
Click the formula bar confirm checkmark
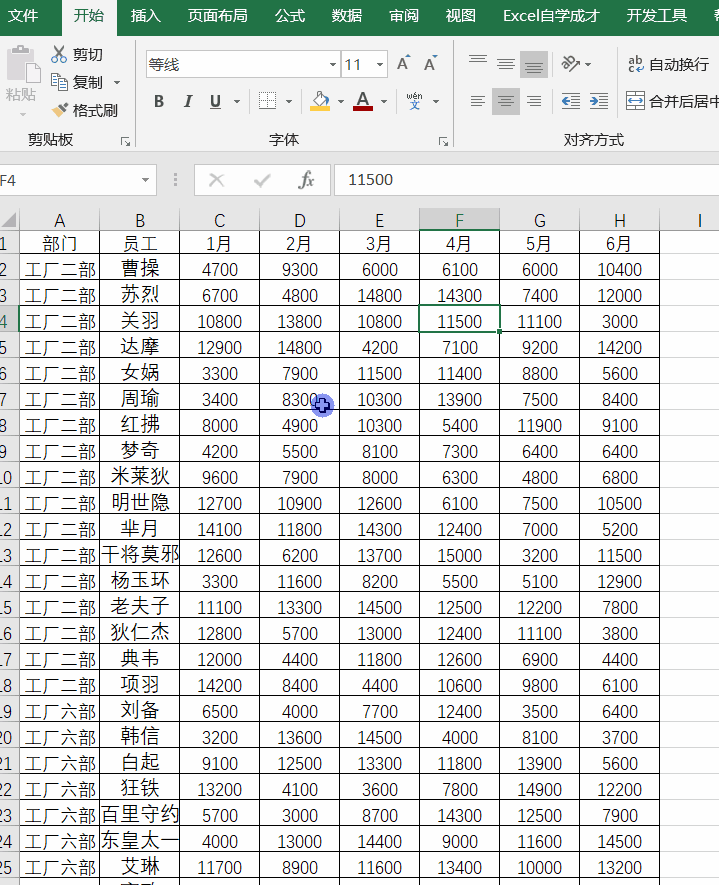(262, 180)
